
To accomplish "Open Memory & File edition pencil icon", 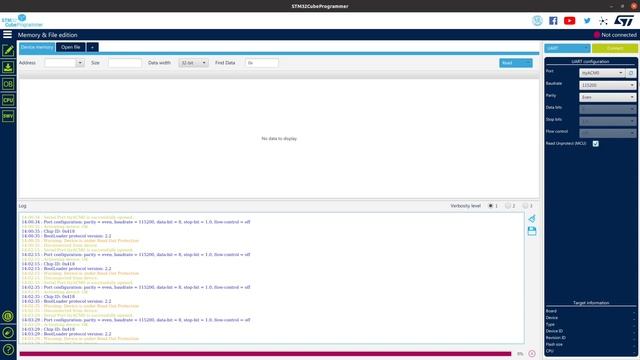I will coord(8,51).
